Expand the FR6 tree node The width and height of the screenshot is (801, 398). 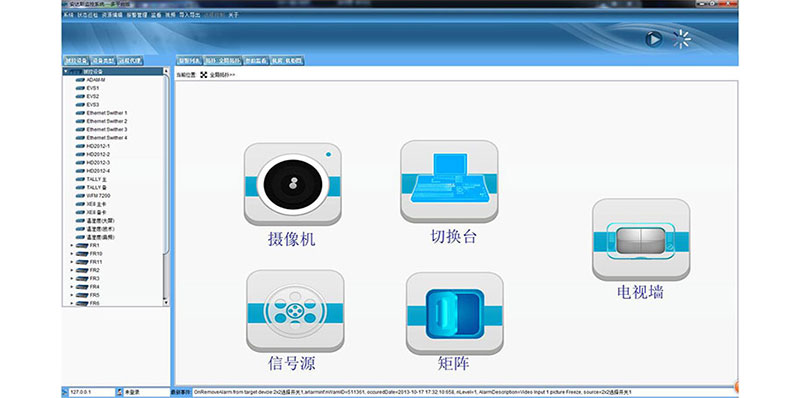tap(72, 303)
